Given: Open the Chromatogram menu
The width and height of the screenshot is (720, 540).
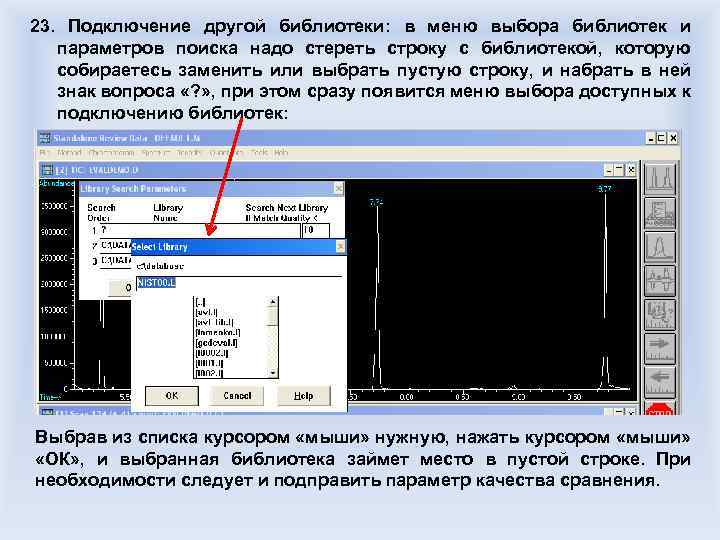Looking at the screenshot, I should pyautogui.click(x=111, y=152).
